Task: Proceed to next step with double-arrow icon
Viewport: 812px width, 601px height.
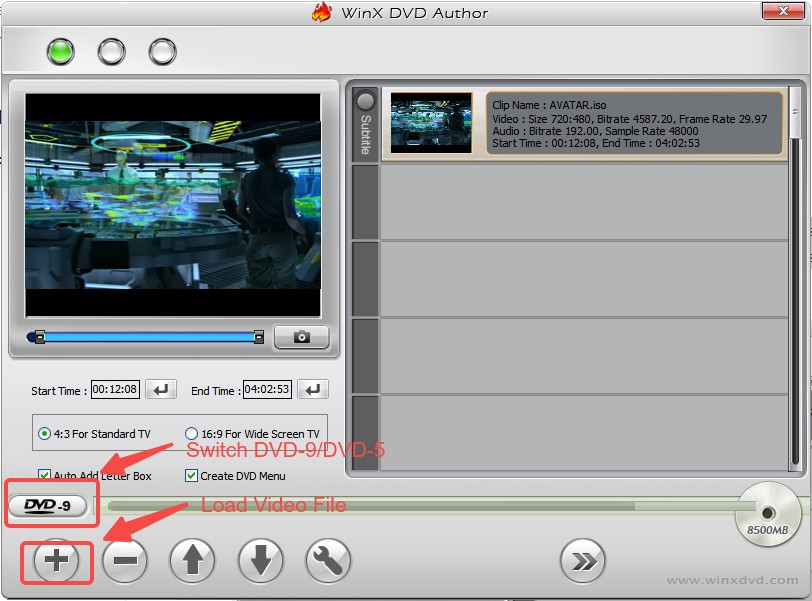Action: tap(583, 562)
